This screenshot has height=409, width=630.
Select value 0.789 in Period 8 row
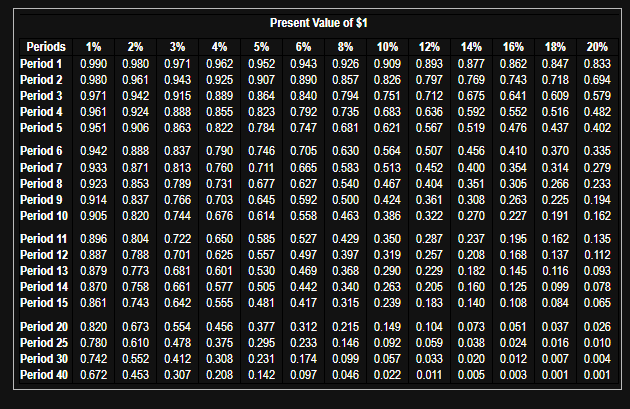coord(178,184)
